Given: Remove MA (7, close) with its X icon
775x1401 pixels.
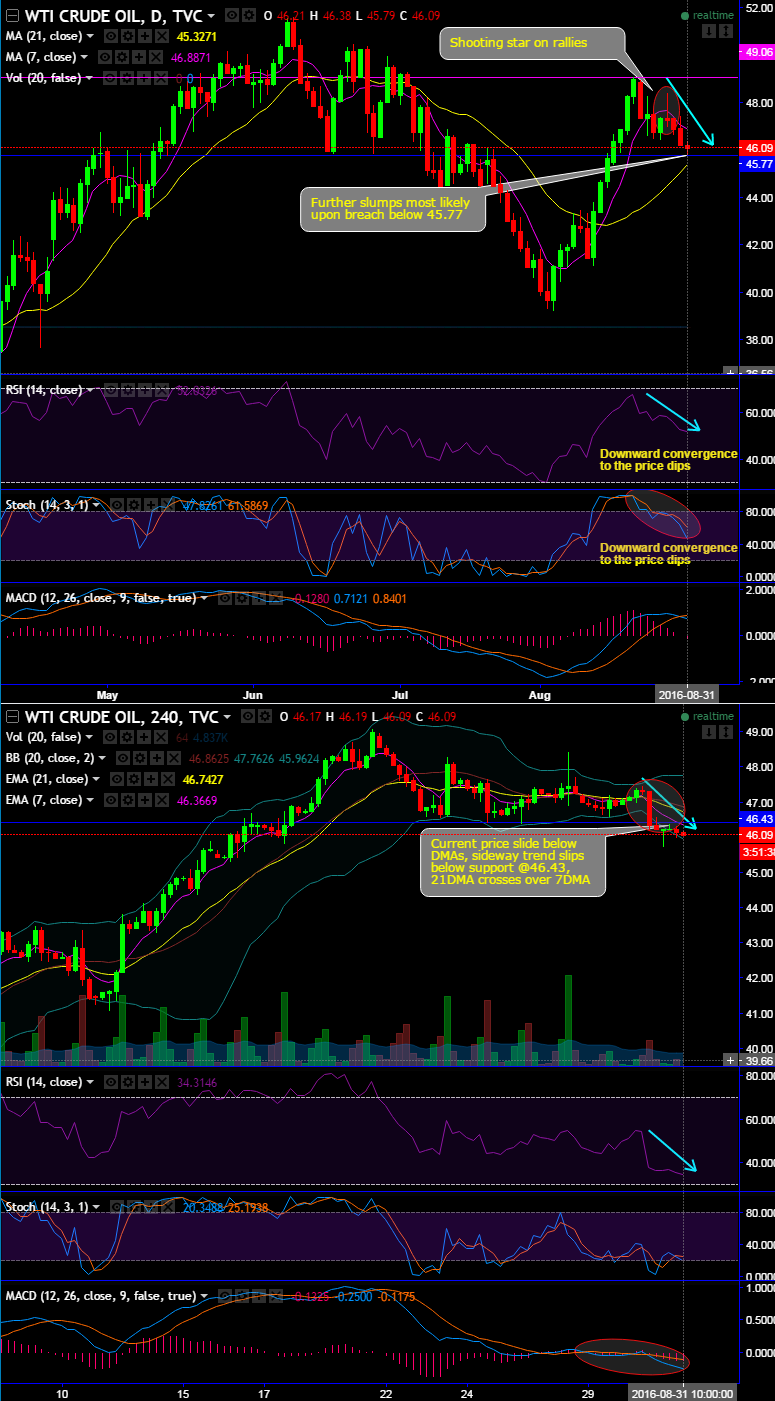Looking at the screenshot, I should coord(154,57).
